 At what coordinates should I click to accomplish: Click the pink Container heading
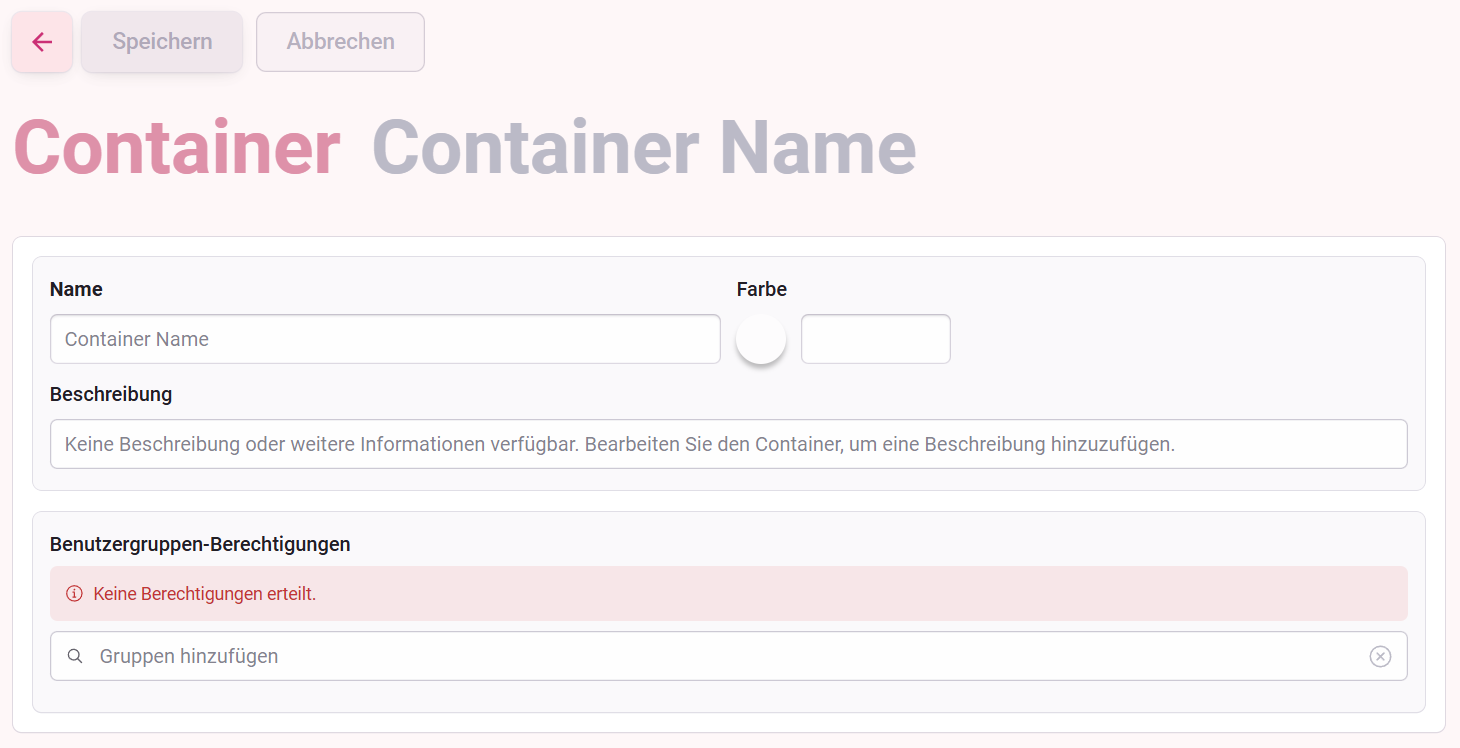[176, 147]
